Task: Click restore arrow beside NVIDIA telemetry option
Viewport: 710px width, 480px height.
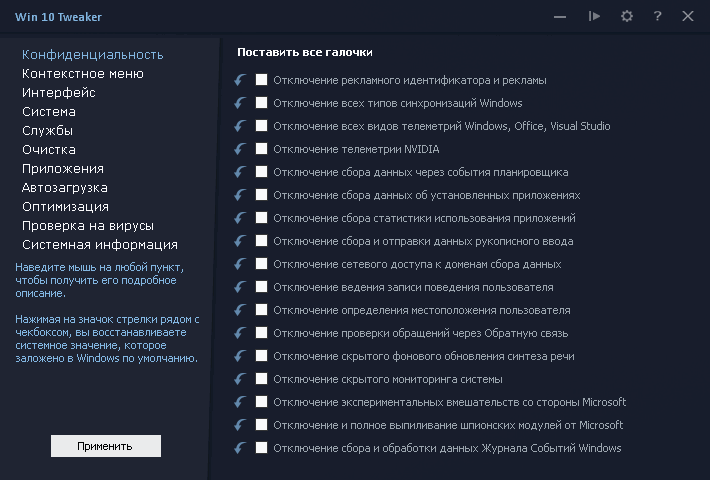Action: click(240, 149)
